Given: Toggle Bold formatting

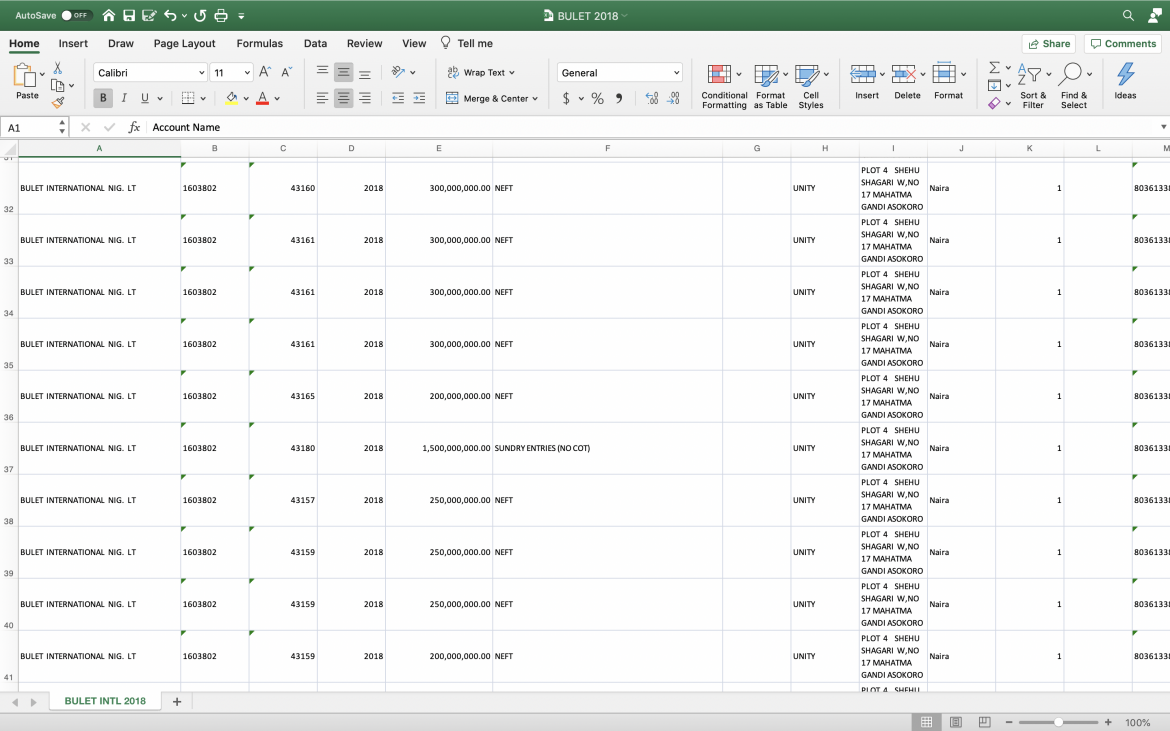Looking at the screenshot, I should coord(103,98).
